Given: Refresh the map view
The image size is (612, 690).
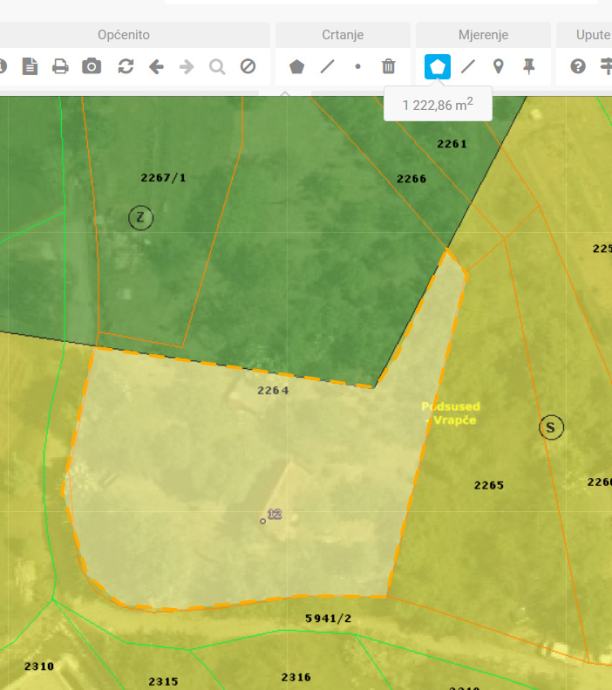Looking at the screenshot, I should (126, 67).
